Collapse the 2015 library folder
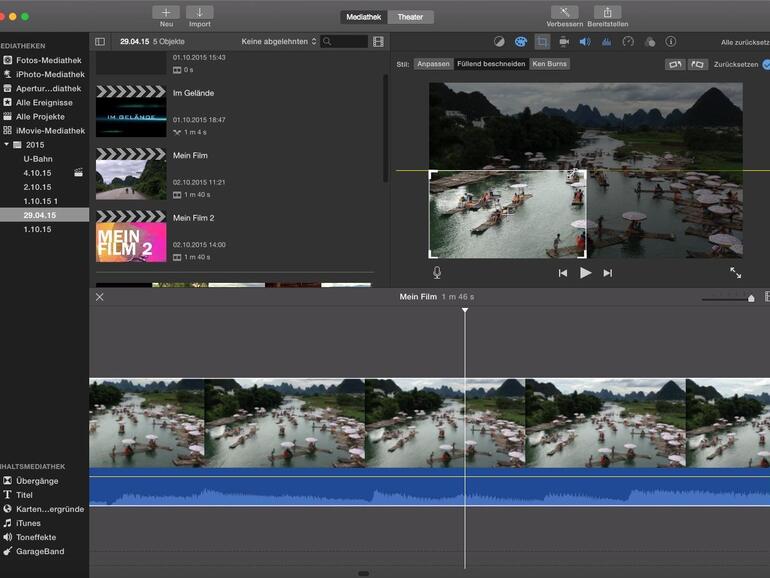770x578 pixels. point(6,145)
